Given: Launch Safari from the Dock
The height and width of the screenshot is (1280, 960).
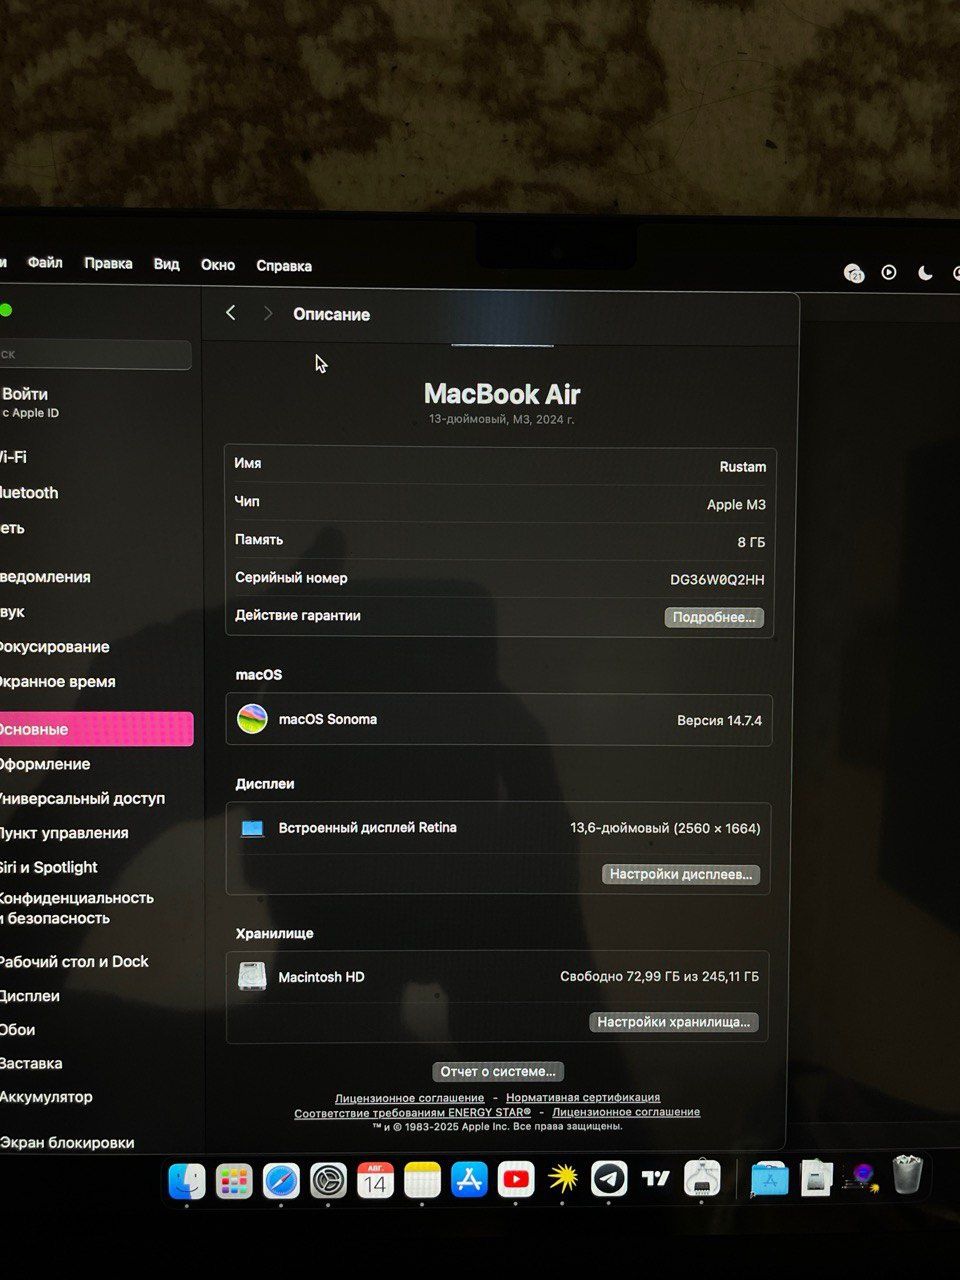Looking at the screenshot, I should coord(281,1181).
